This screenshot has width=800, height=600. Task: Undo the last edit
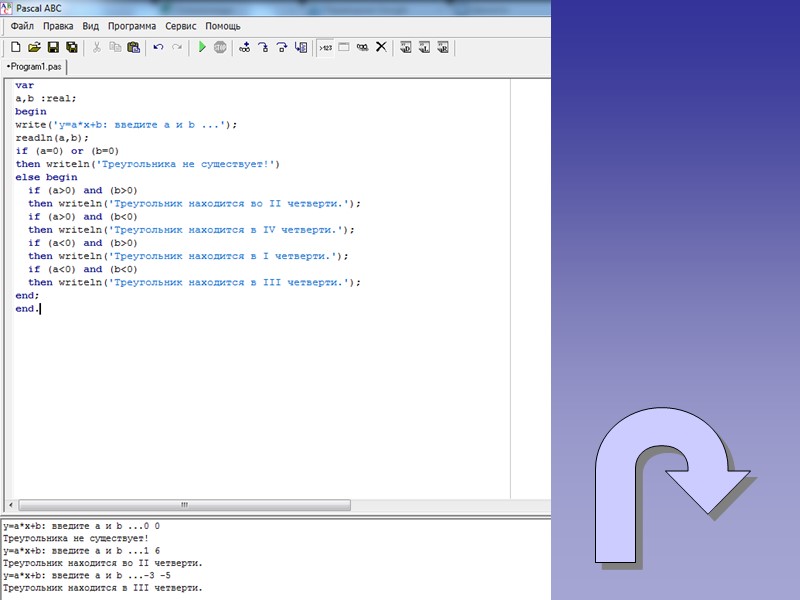(158, 47)
